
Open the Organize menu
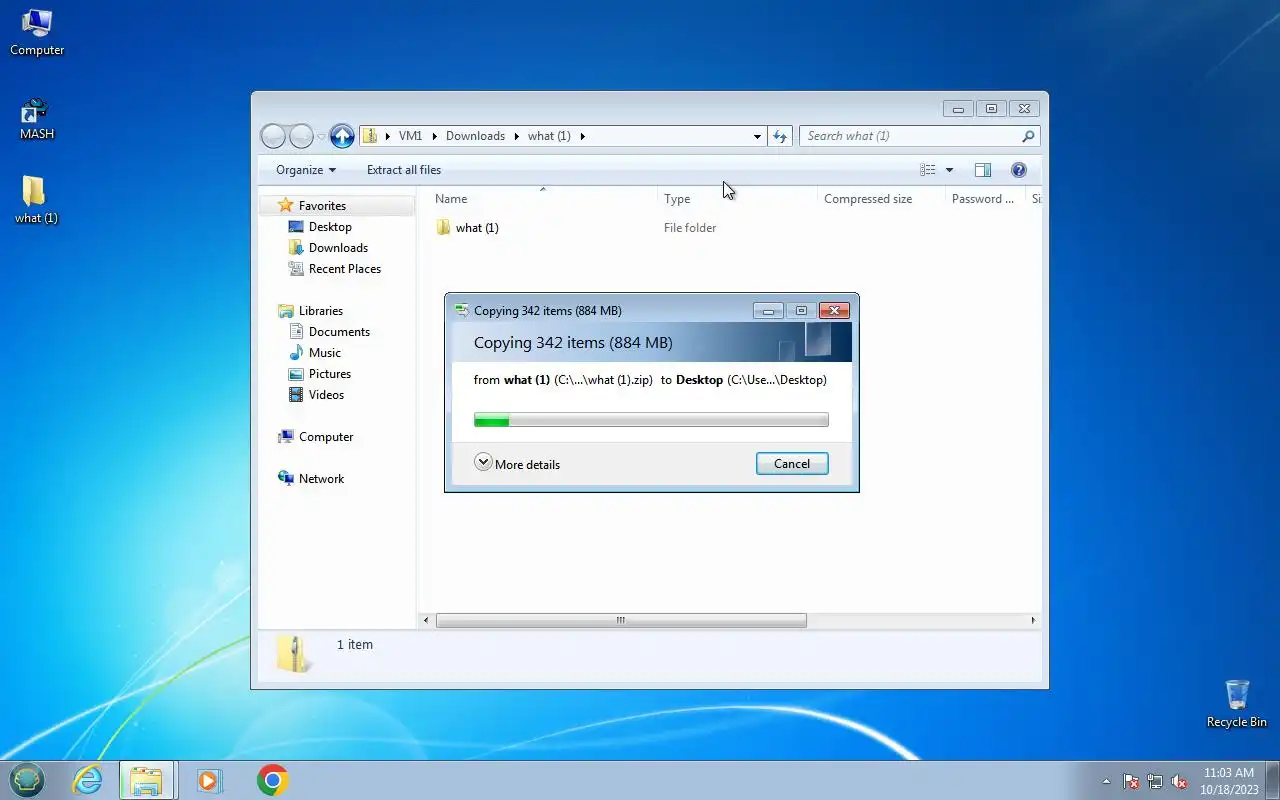306,170
